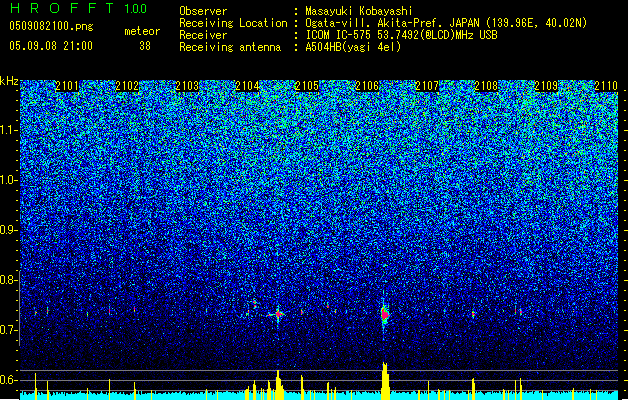The image size is (629, 400).
Task: Click the HROFFT 1.0.0 title text
Action: pos(78,8)
